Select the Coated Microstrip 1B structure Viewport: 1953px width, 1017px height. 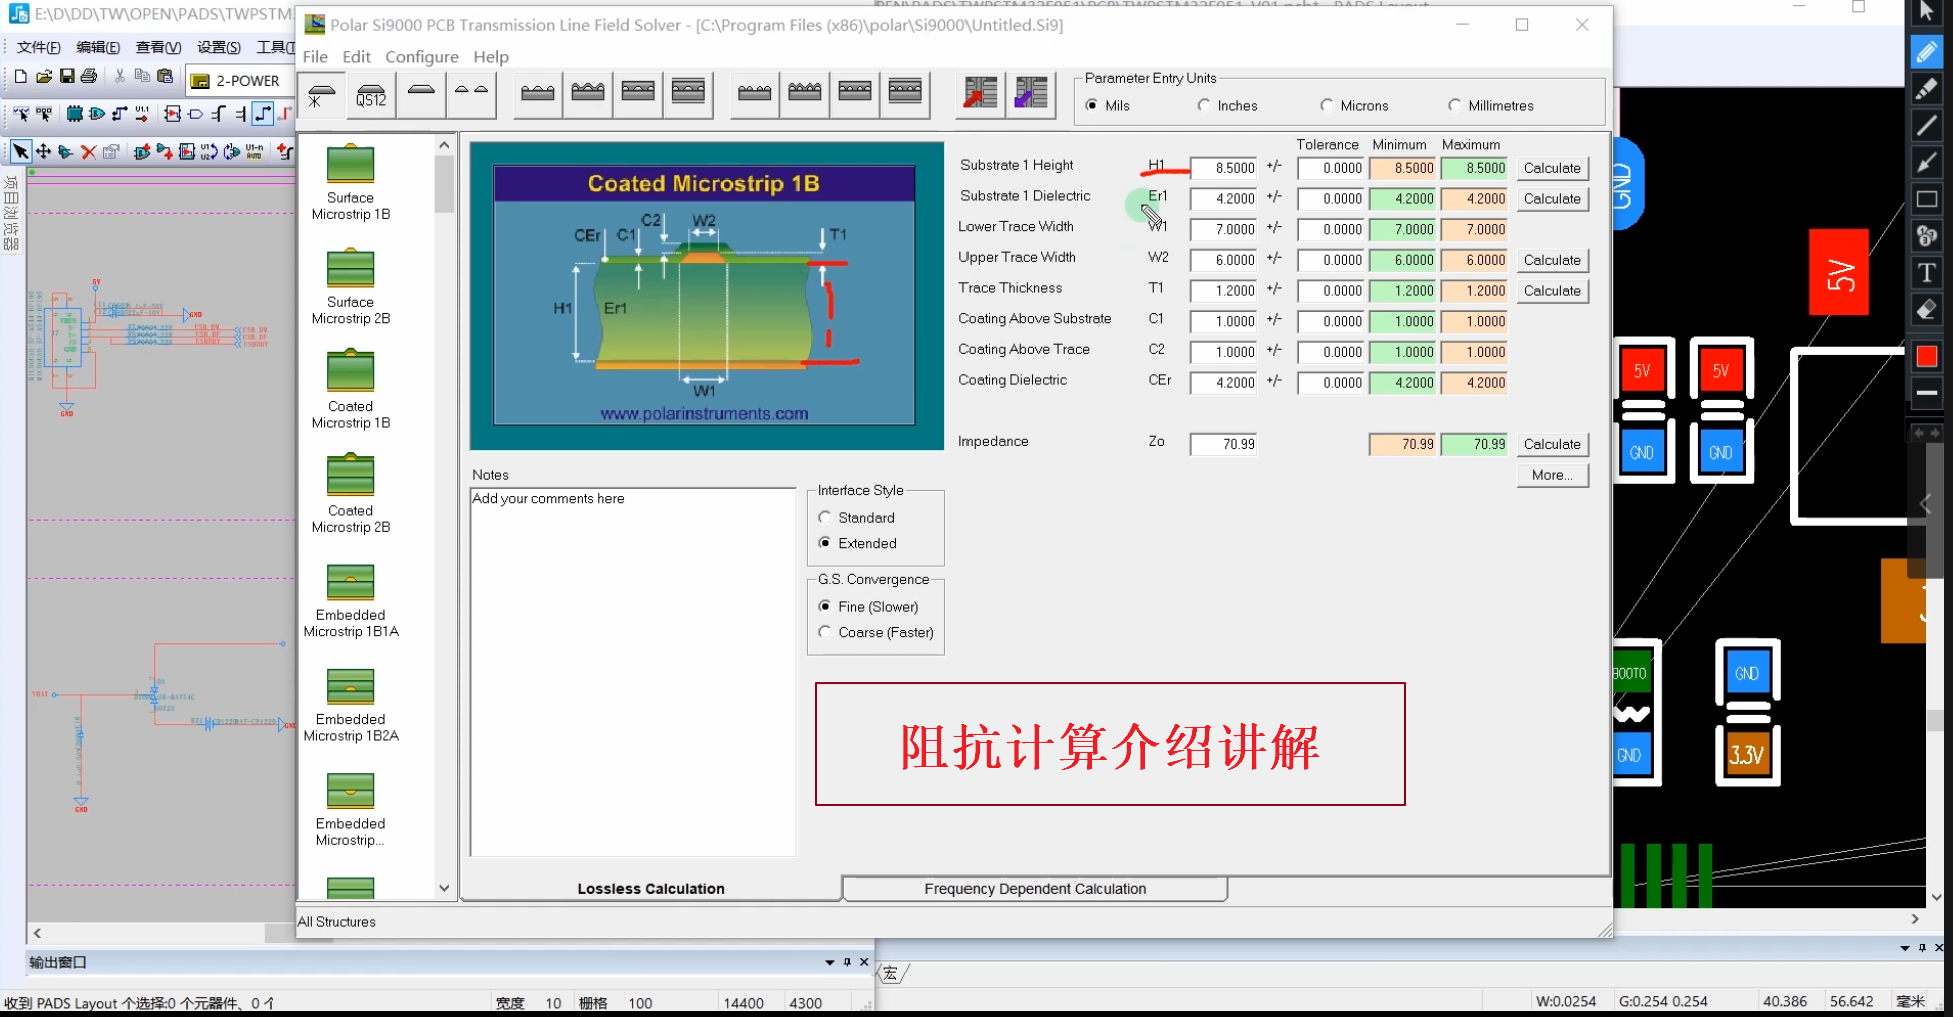[x=350, y=390]
